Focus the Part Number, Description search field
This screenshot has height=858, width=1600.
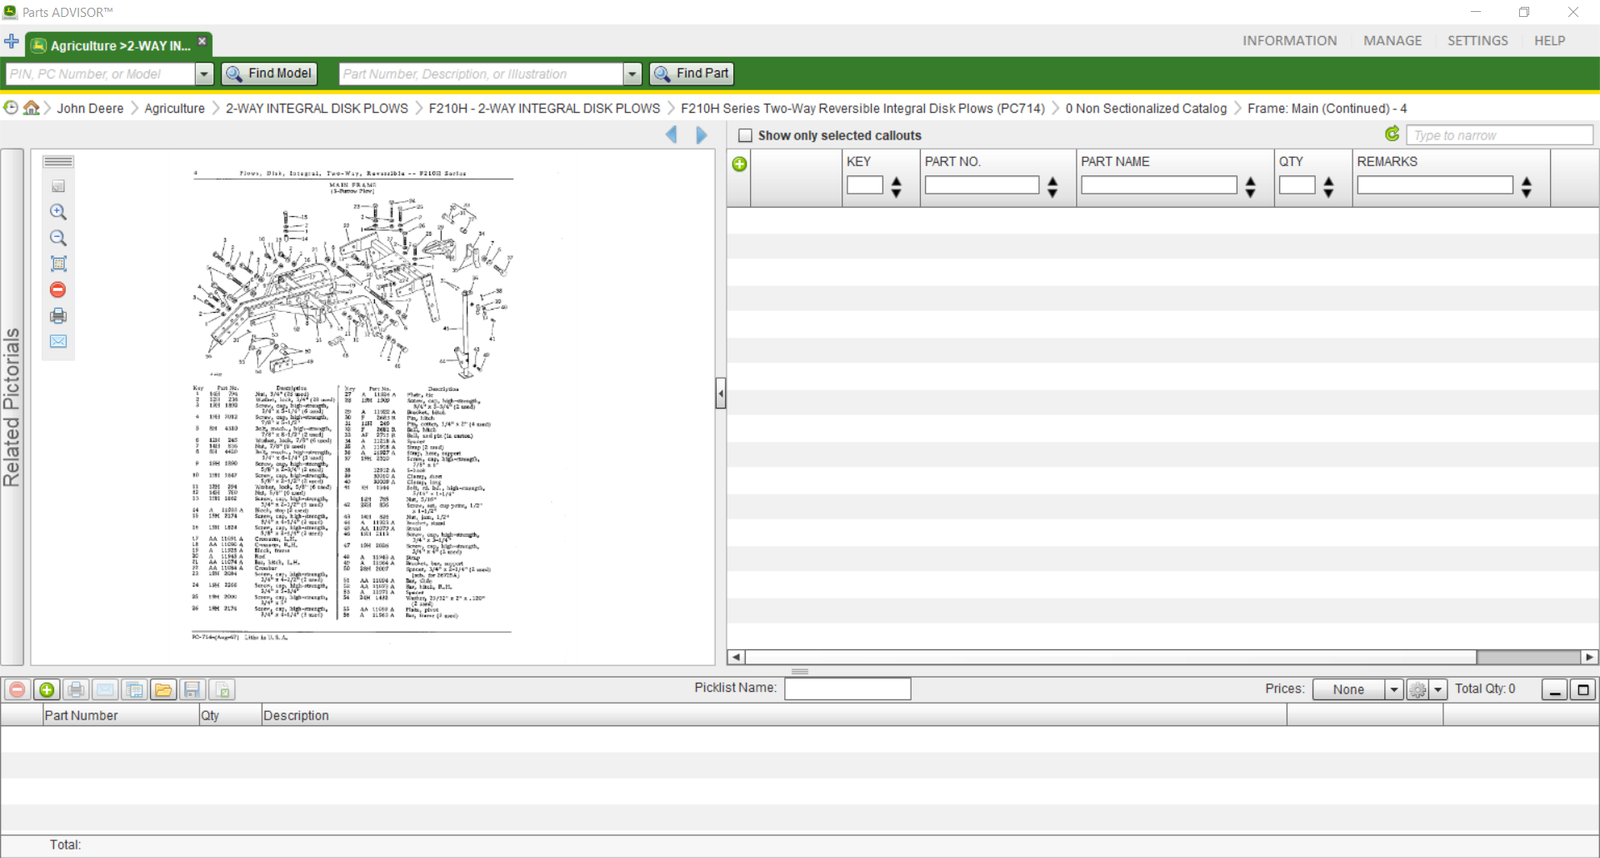[481, 74]
